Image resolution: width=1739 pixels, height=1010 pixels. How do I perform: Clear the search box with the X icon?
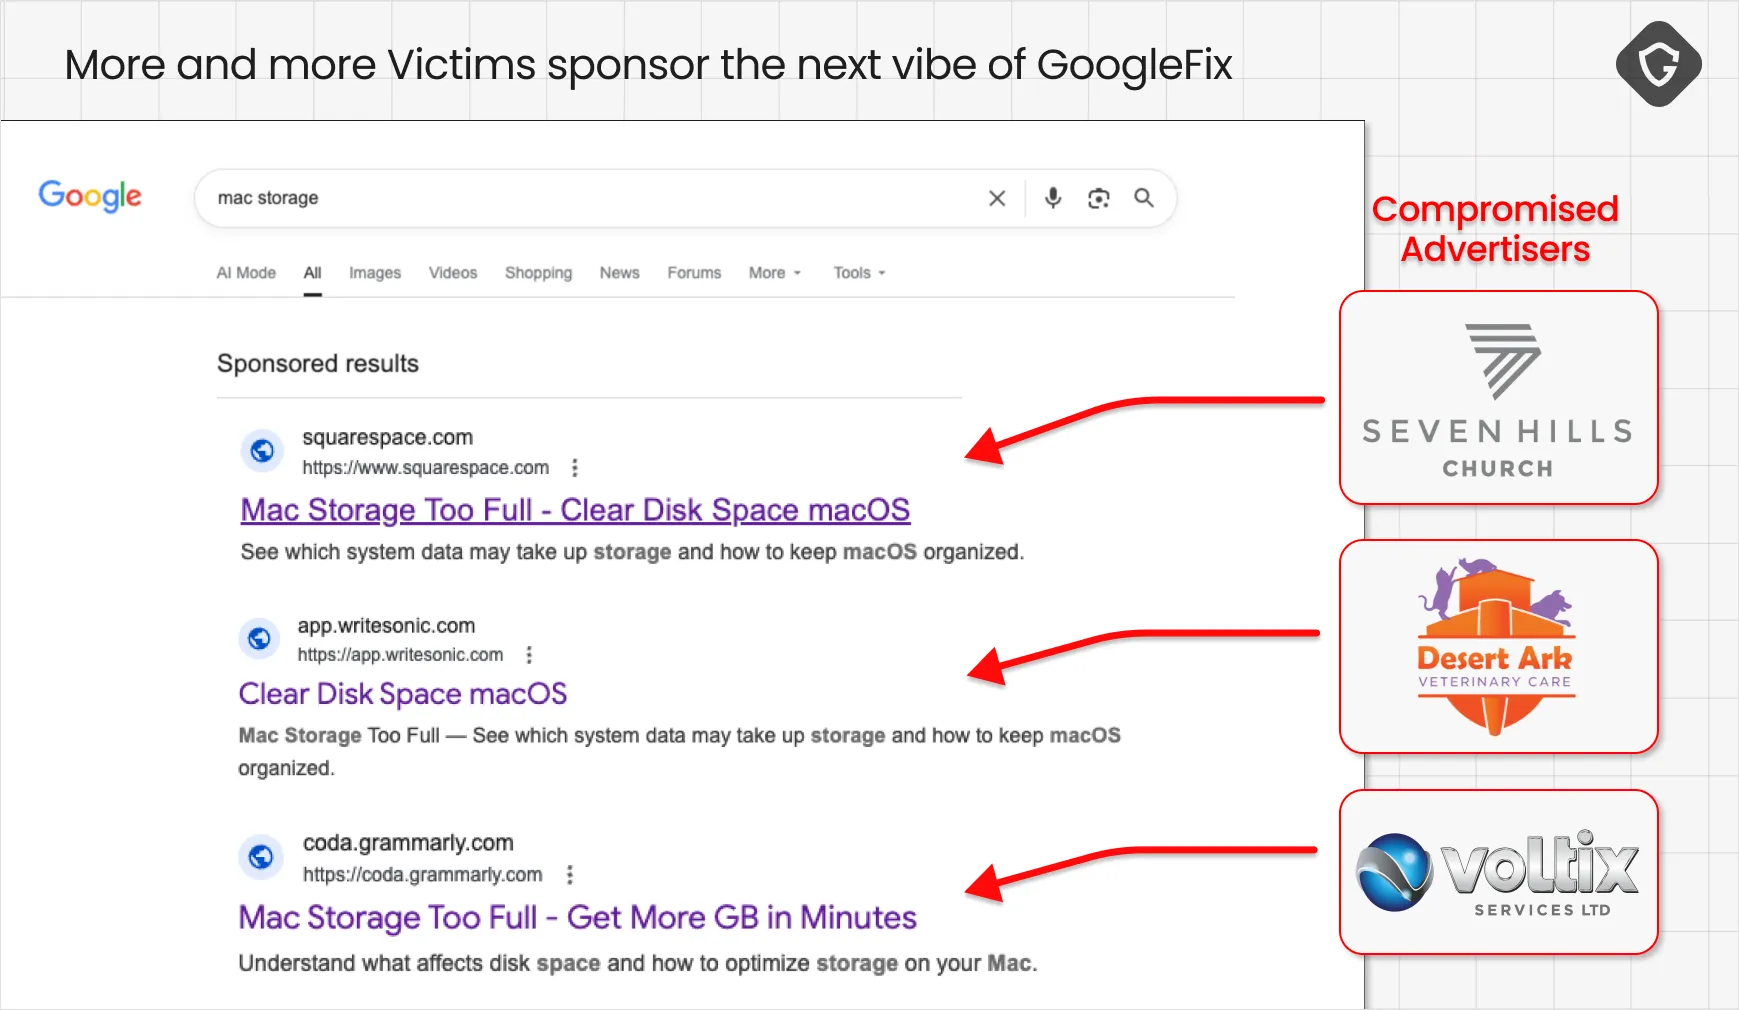(x=997, y=198)
